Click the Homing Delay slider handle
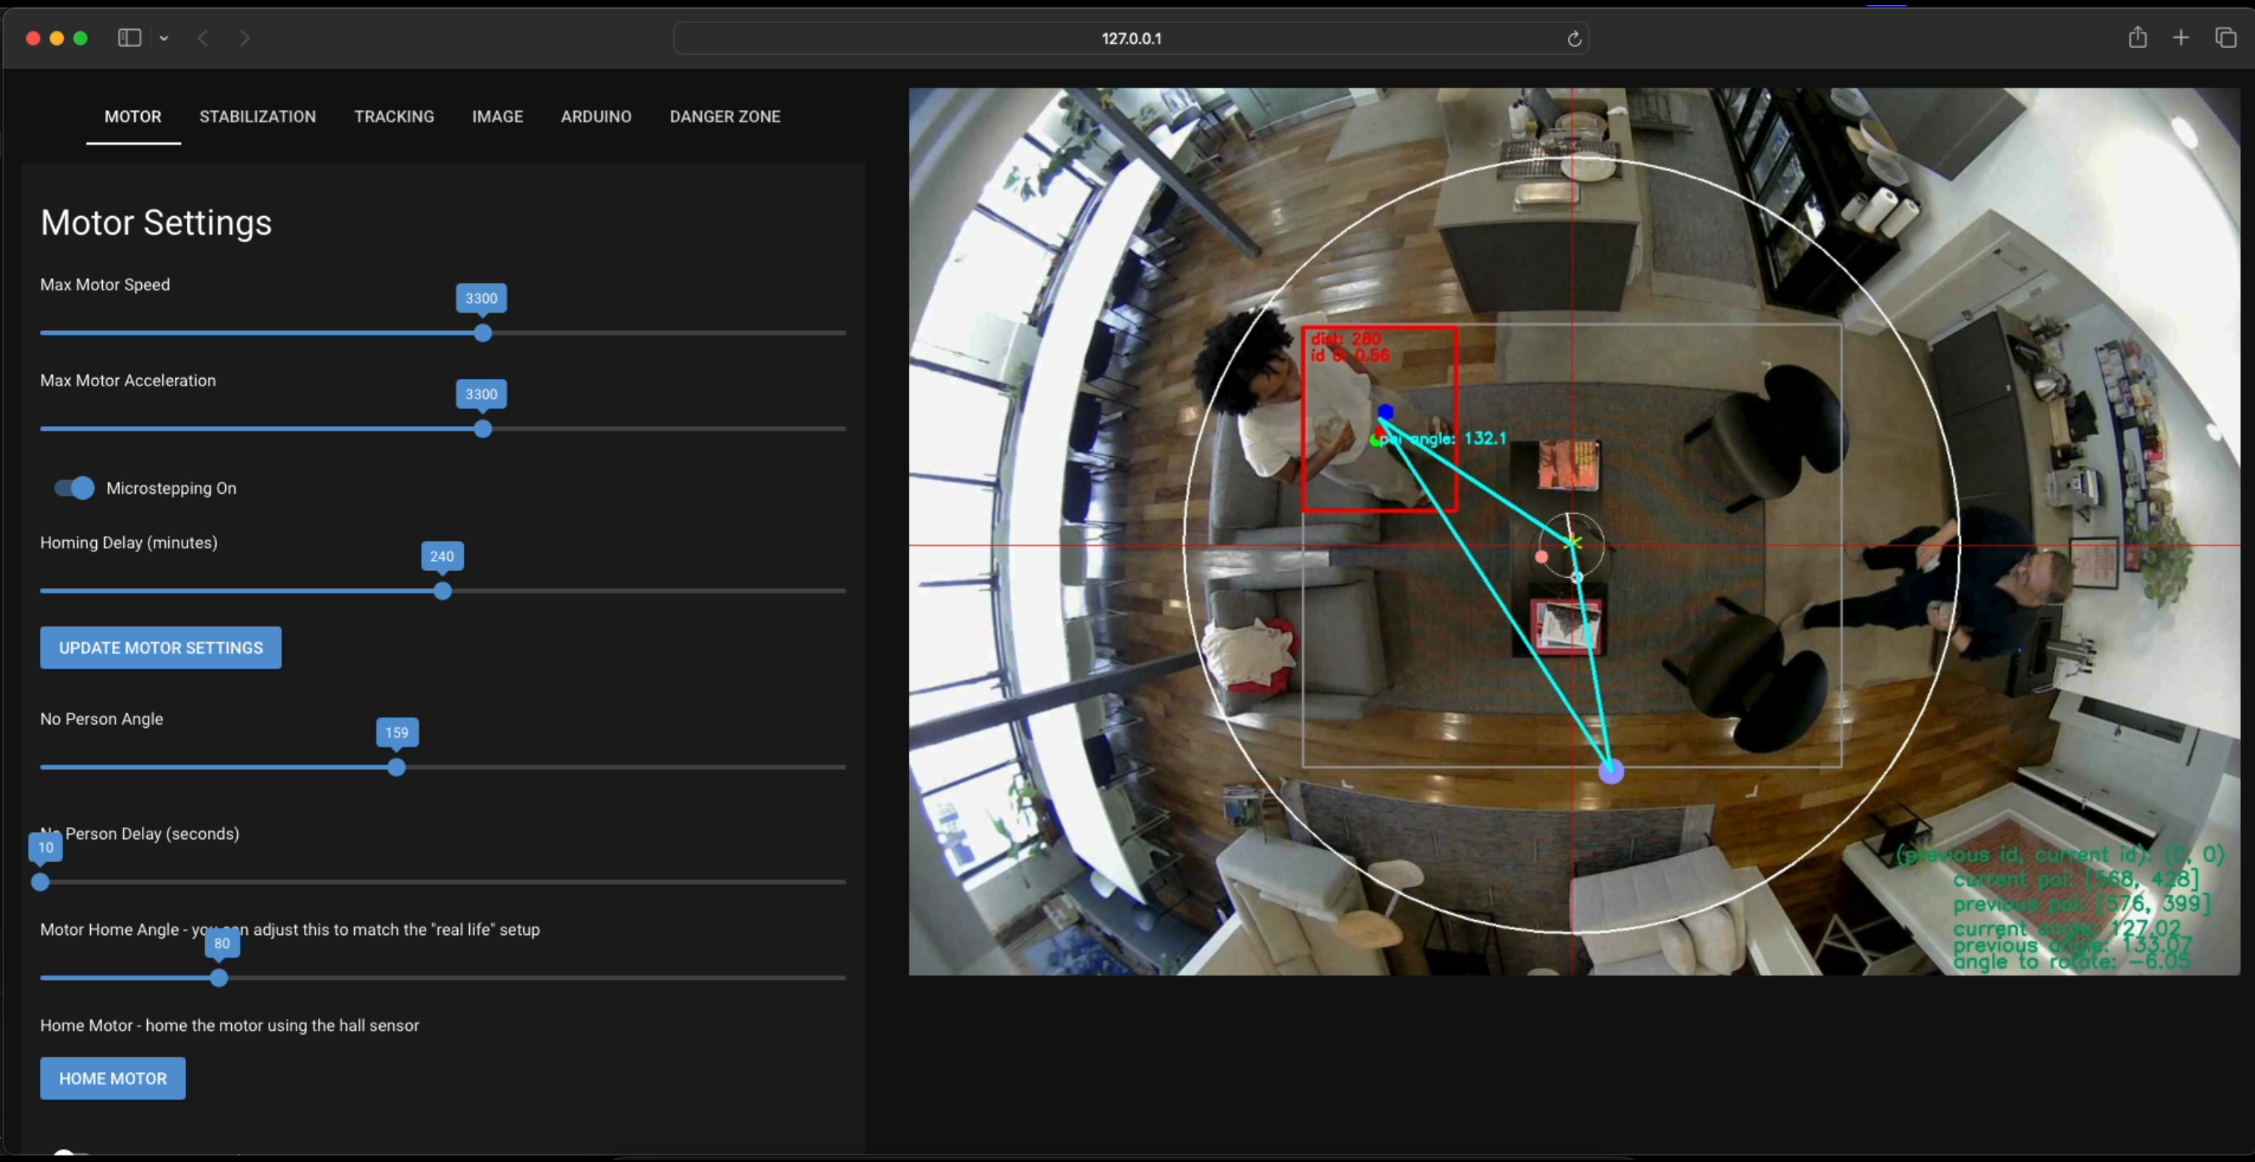The width and height of the screenshot is (2255, 1162). pyautogui.click(x=442, y=591)
